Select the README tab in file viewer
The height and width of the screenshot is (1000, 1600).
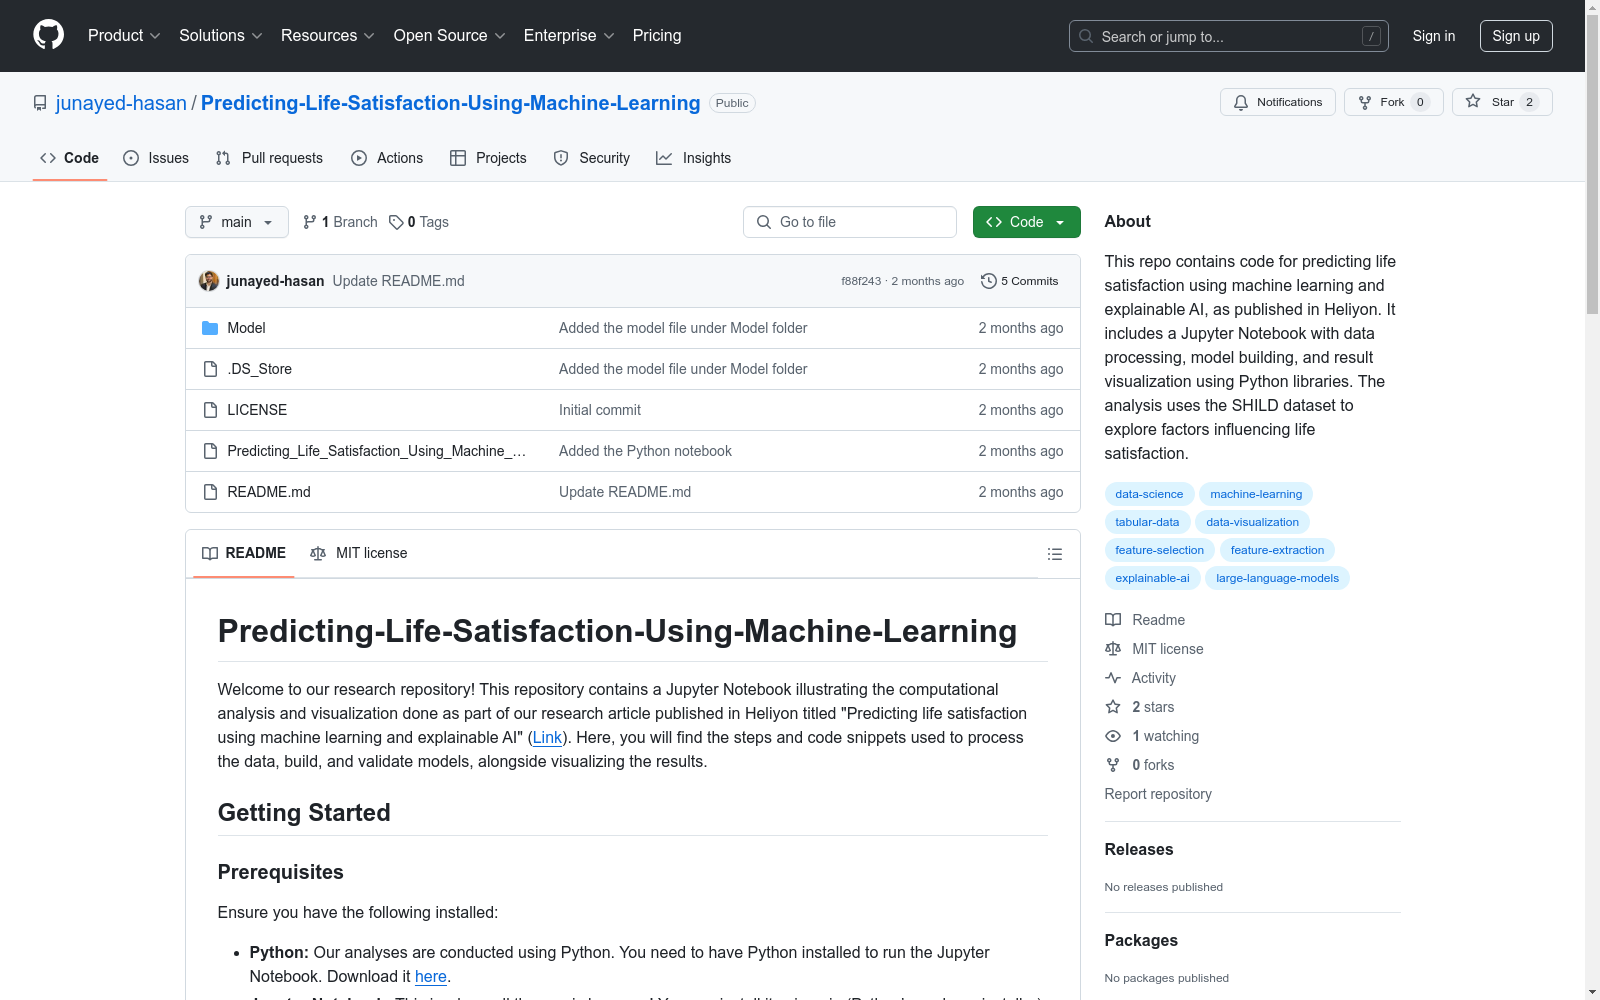pos(244,553)
